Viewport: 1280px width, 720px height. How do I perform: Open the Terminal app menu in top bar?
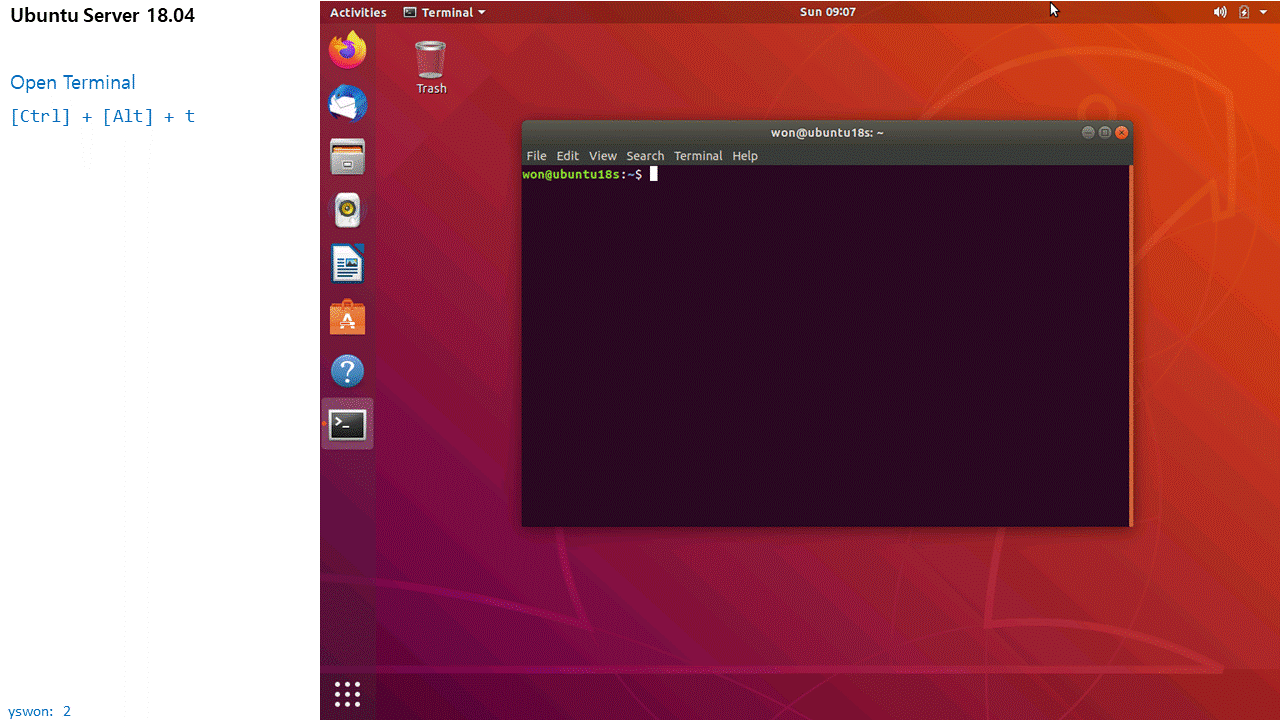[x=444, y=12]
